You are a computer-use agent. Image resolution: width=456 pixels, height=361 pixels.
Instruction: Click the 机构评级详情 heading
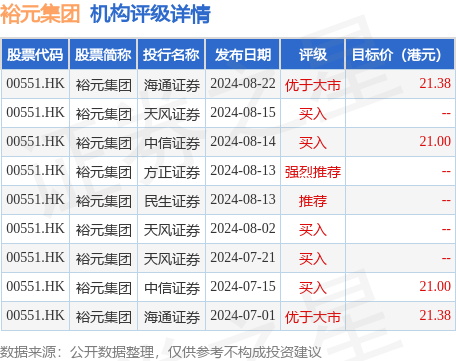point(150,15)
